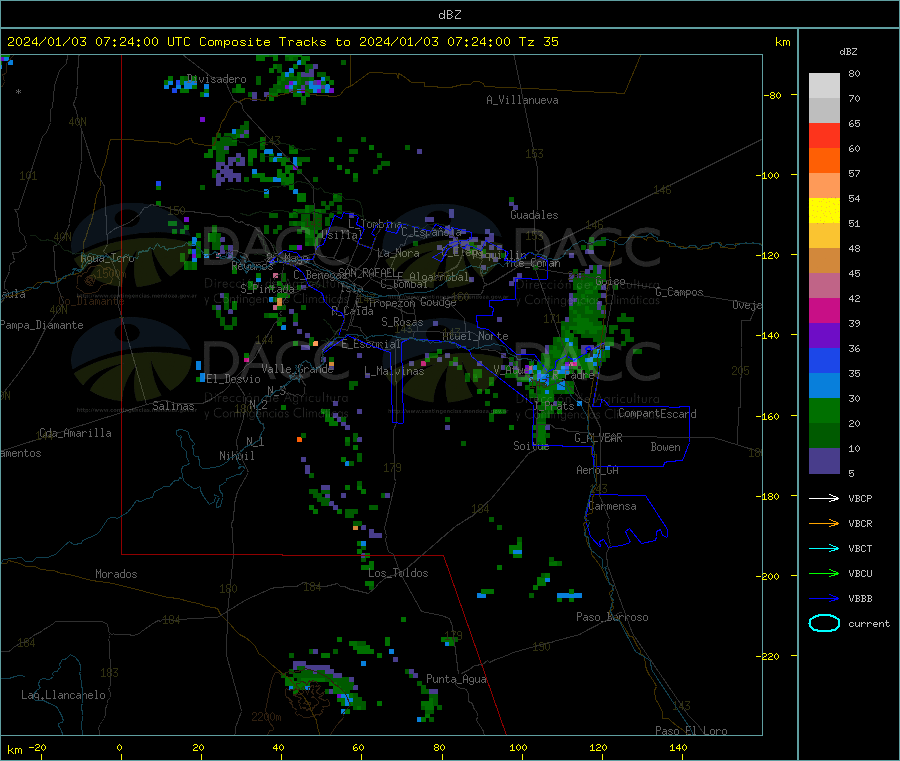Select the magenta 39-42 dBZ swatch
The image size is (900, 761).
(824, 310)
